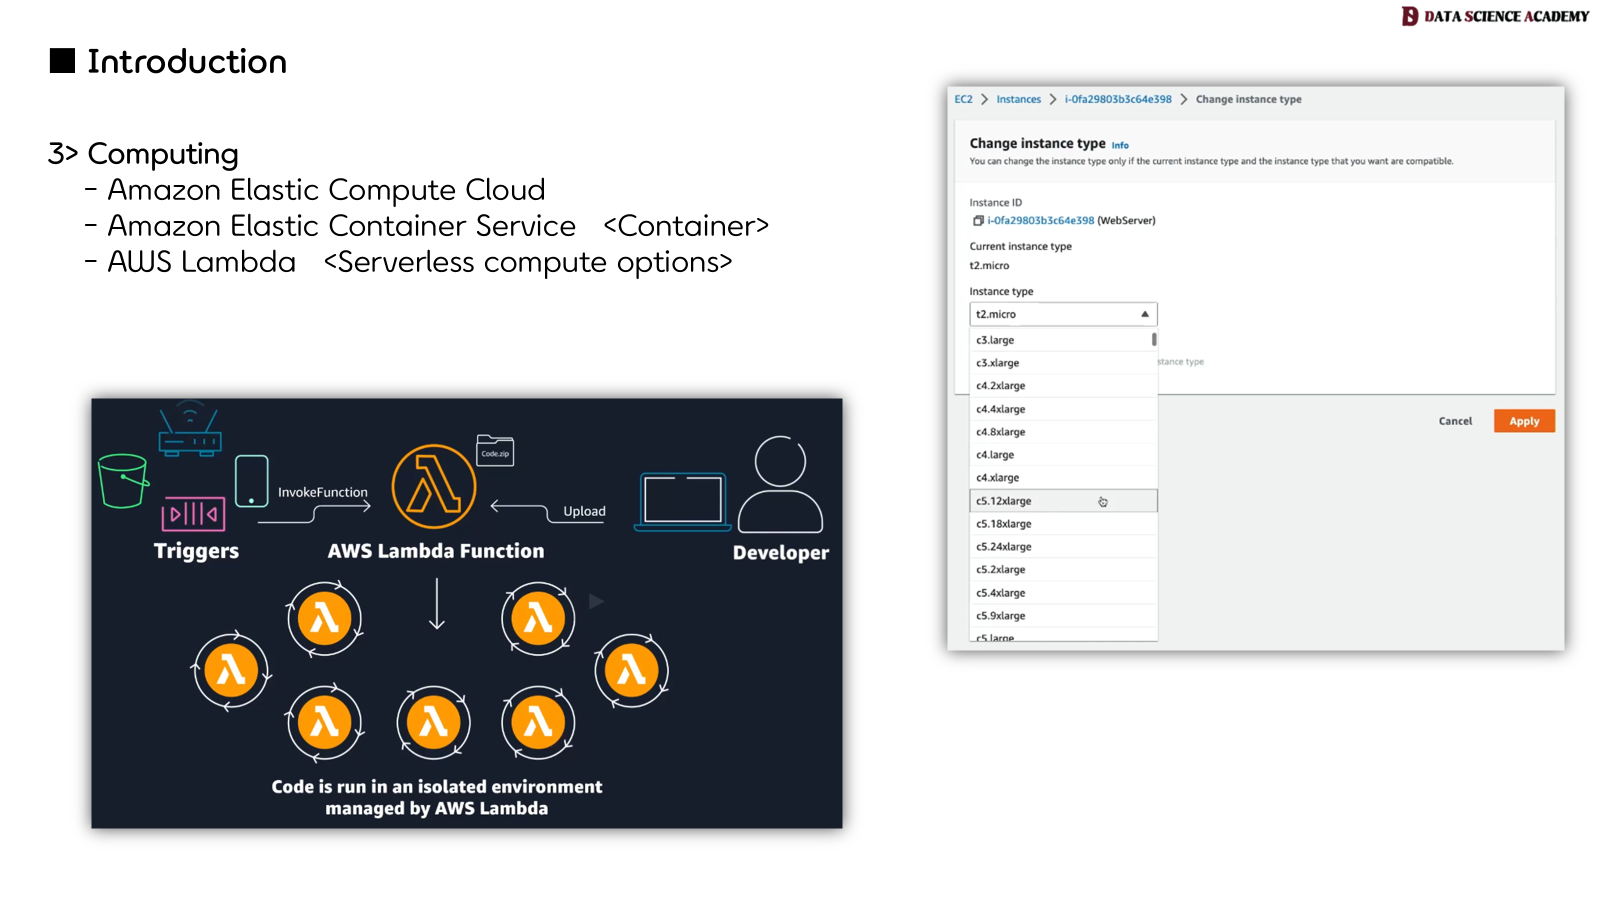Click the Introduction slide title
This screenshot has height=900, width=1600.
(x=187, y=62)
